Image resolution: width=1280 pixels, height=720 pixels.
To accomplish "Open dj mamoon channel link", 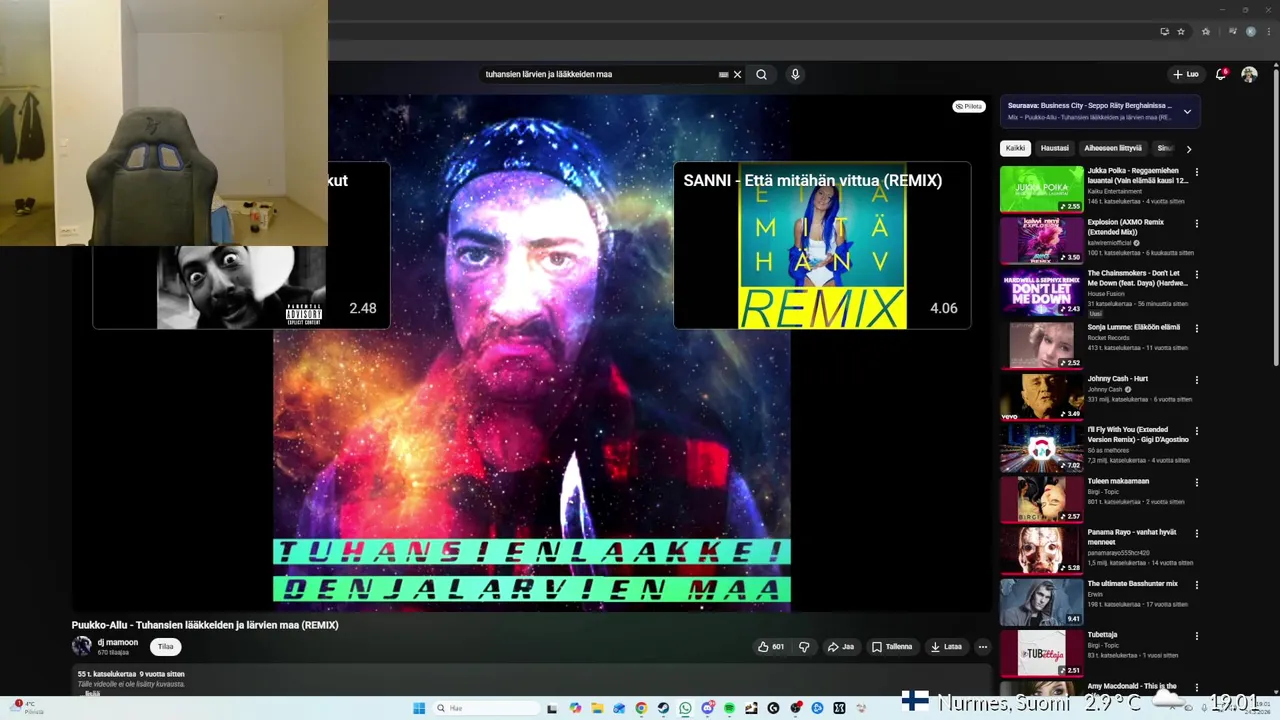I will click(x=117, y=642).
